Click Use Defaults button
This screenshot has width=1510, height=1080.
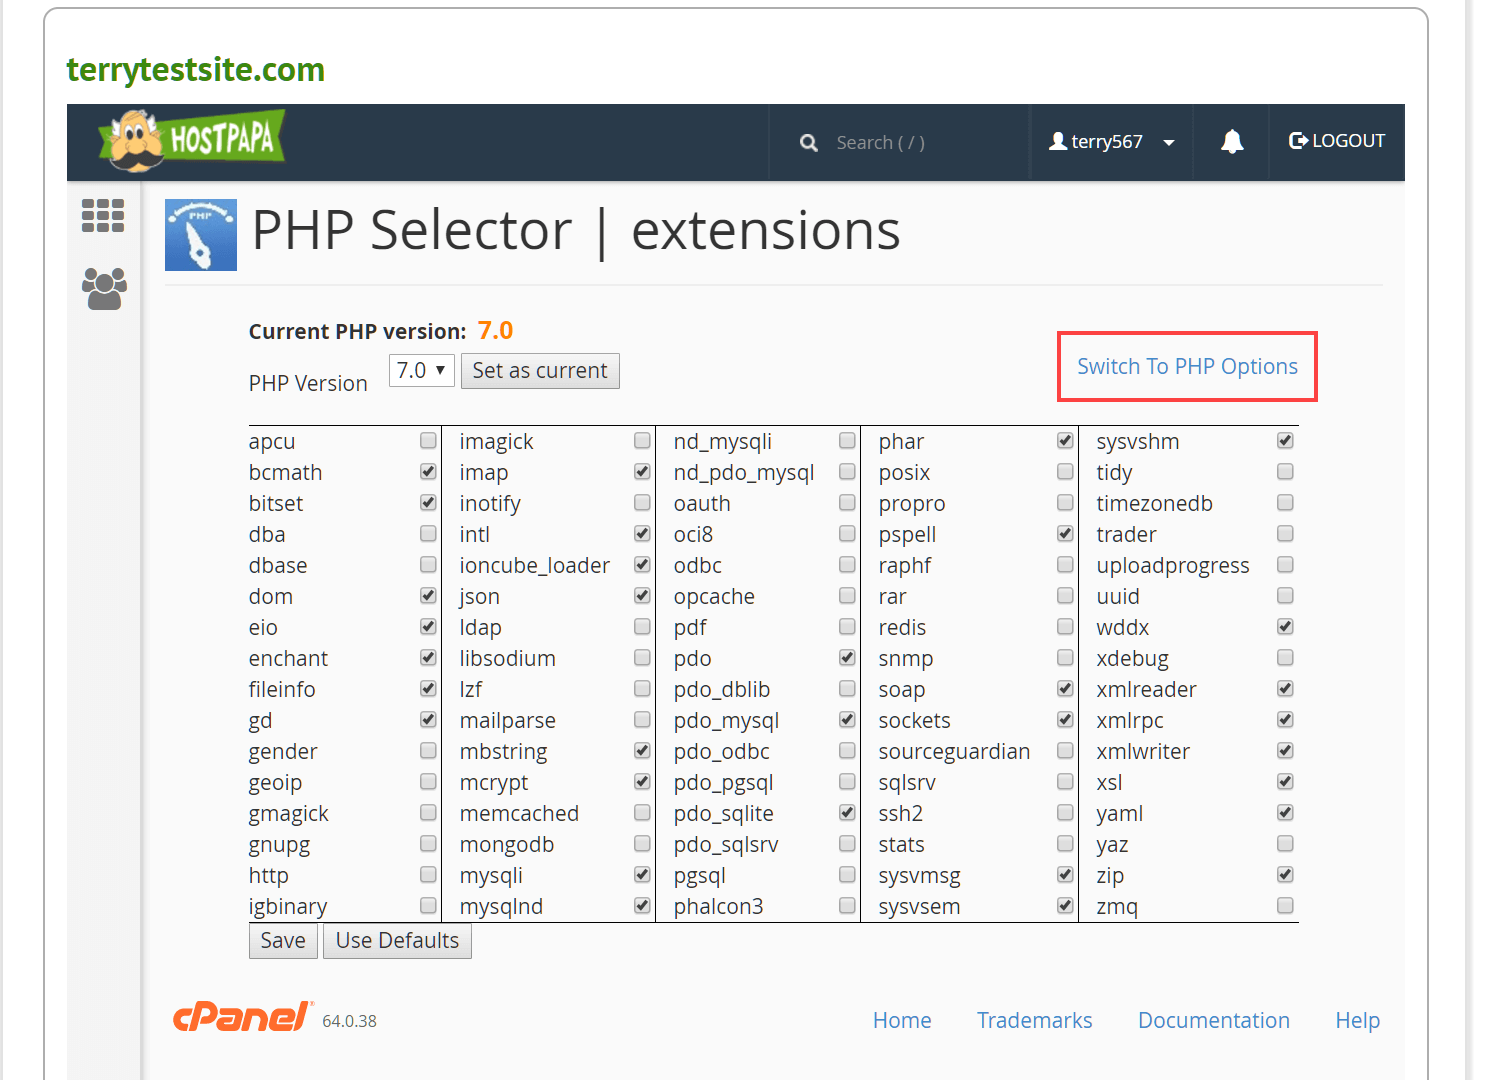click(x=397, y=941)
